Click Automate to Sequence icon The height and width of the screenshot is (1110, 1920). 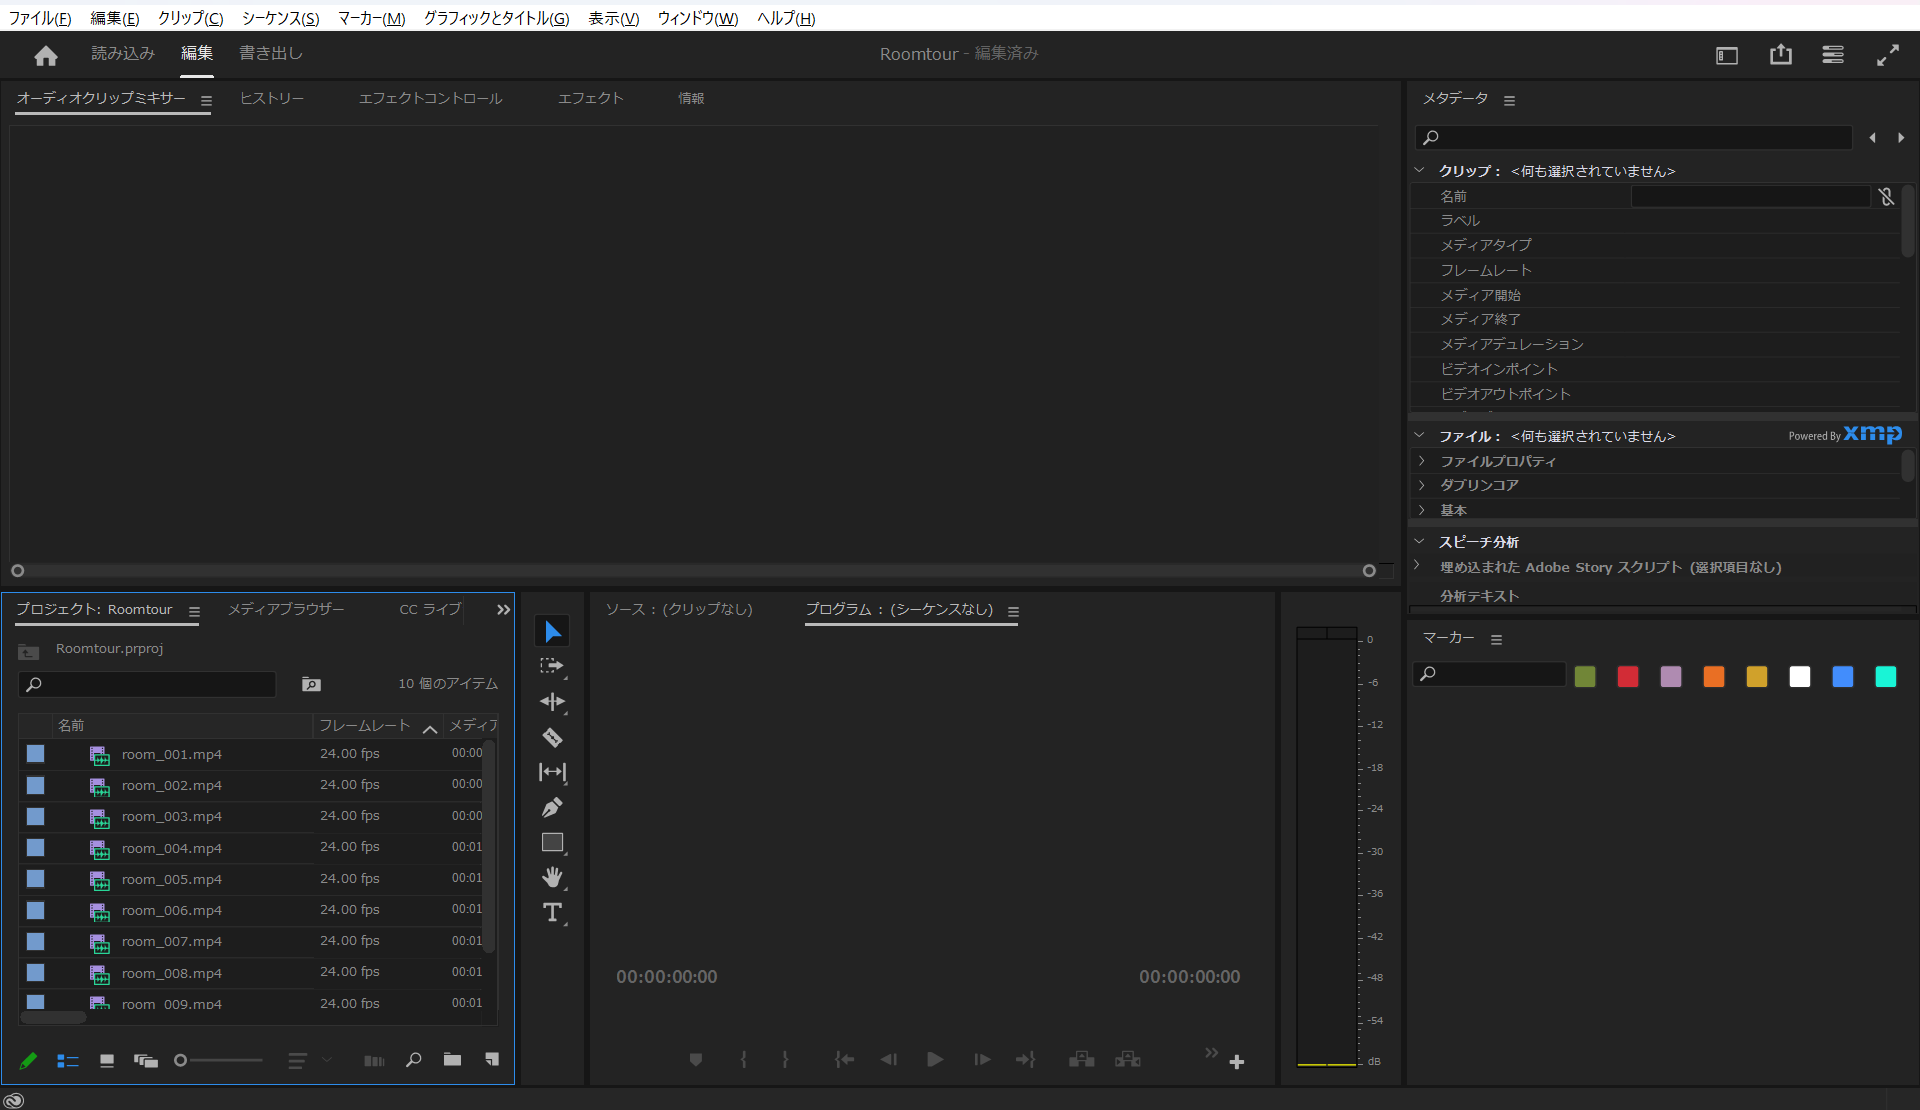pyautogui.click(x=374, y=1061)
